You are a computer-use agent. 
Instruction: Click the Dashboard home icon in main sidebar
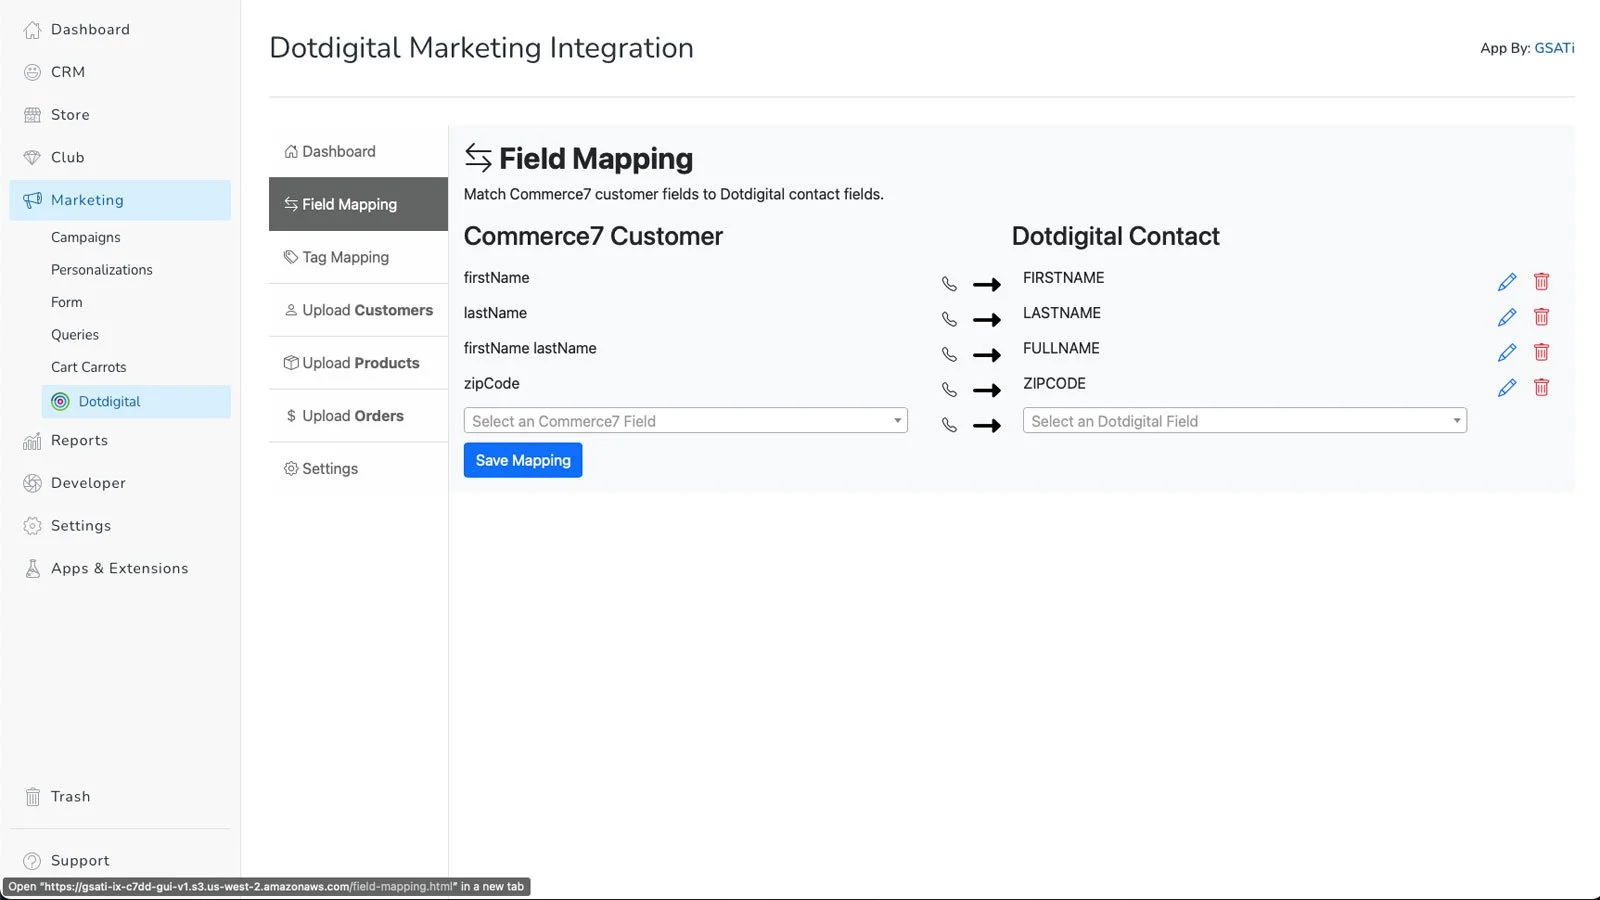[x=32, y=30]
